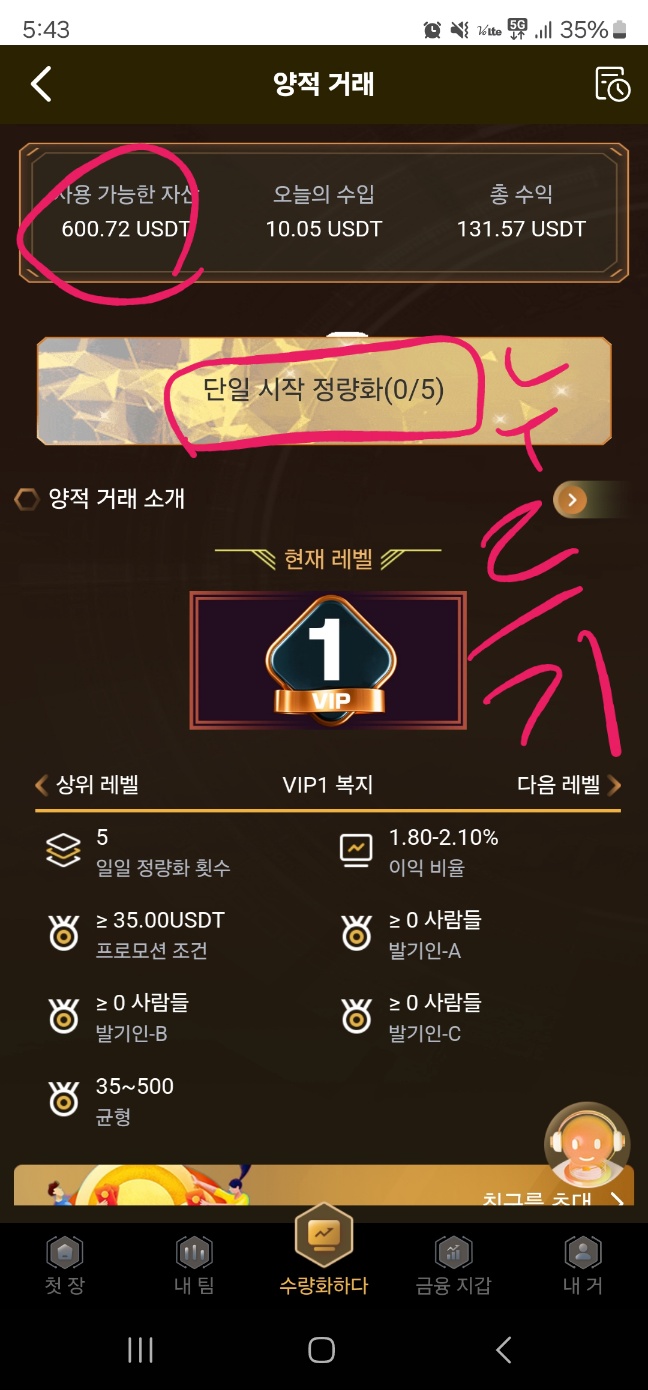
Task: Tap the VIP 1 level badge
Action: [329, 660]
